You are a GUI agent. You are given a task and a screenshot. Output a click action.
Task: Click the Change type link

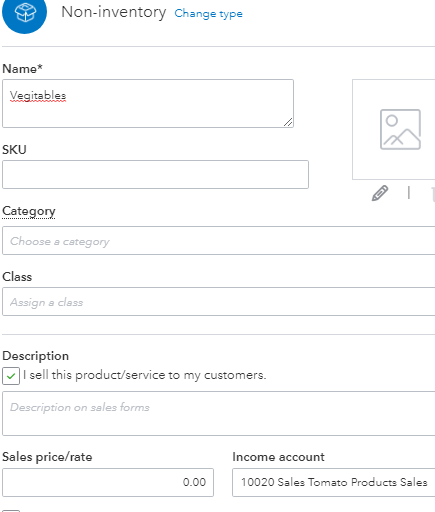[208, 14]
